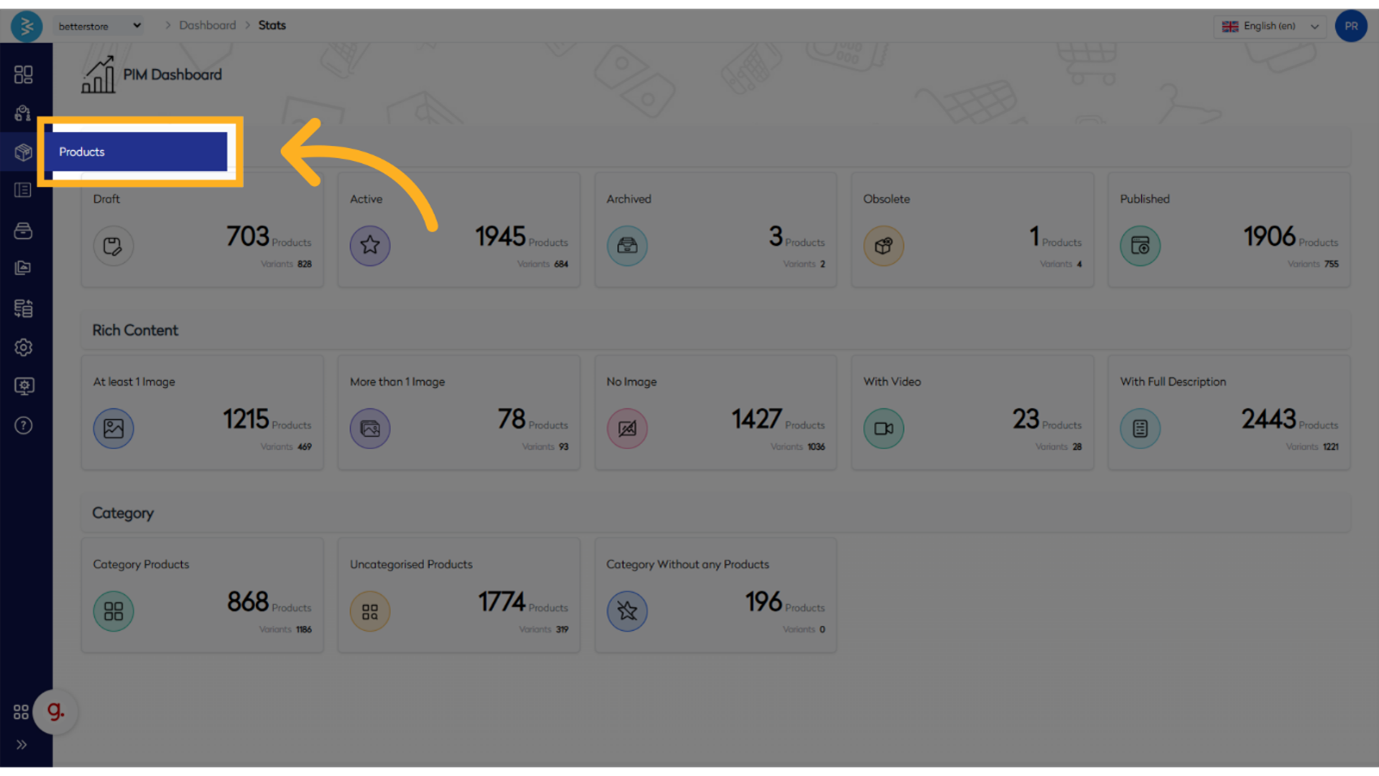The height and width of the screenshot is (776, 1379).
Task: Open the Products cube icon in sidebar
Action: pos(23,153)
